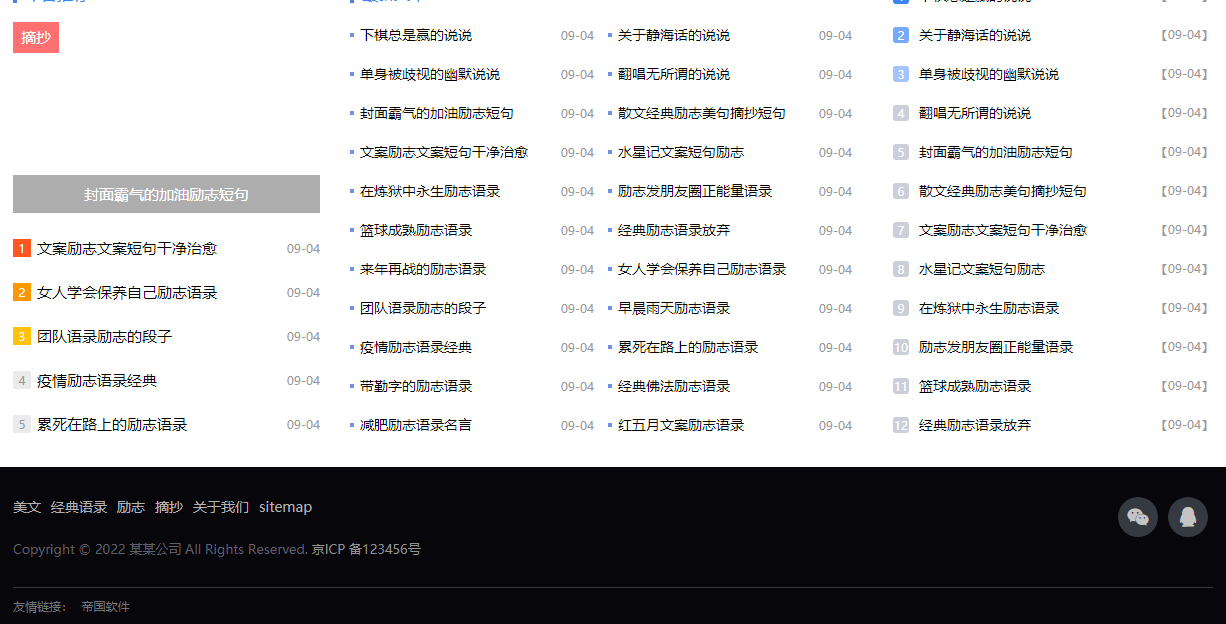This screenshot has width=1226, height=624.
Task: Click the QQ penguin icon in the footer
Action: pyautogui.click(x=1187, y=517)
